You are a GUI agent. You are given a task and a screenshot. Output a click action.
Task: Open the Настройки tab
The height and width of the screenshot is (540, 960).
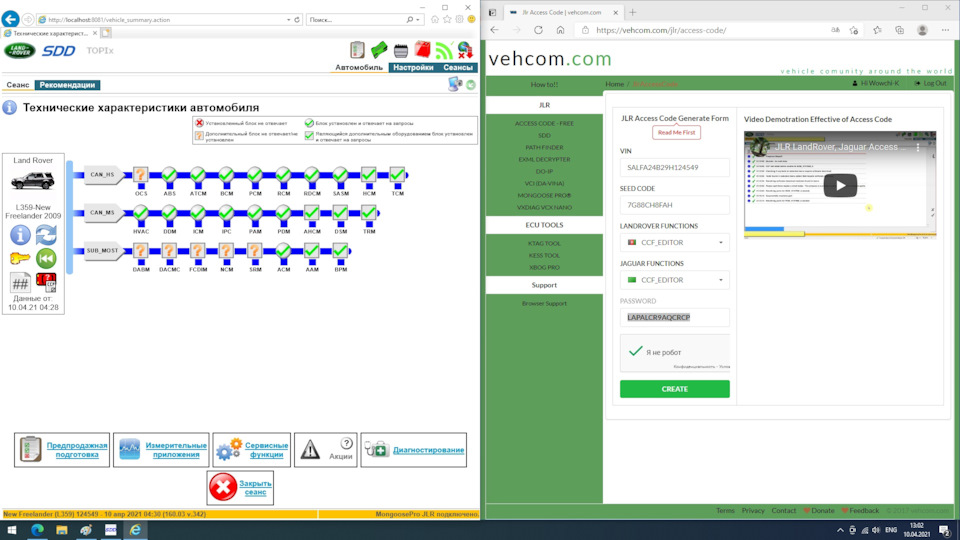tap(413, 67)
